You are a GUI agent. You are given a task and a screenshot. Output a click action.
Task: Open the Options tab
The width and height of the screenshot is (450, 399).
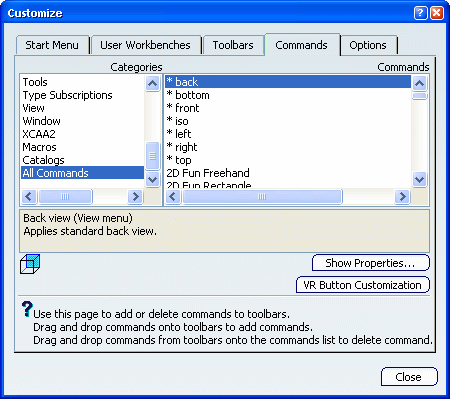368,45
